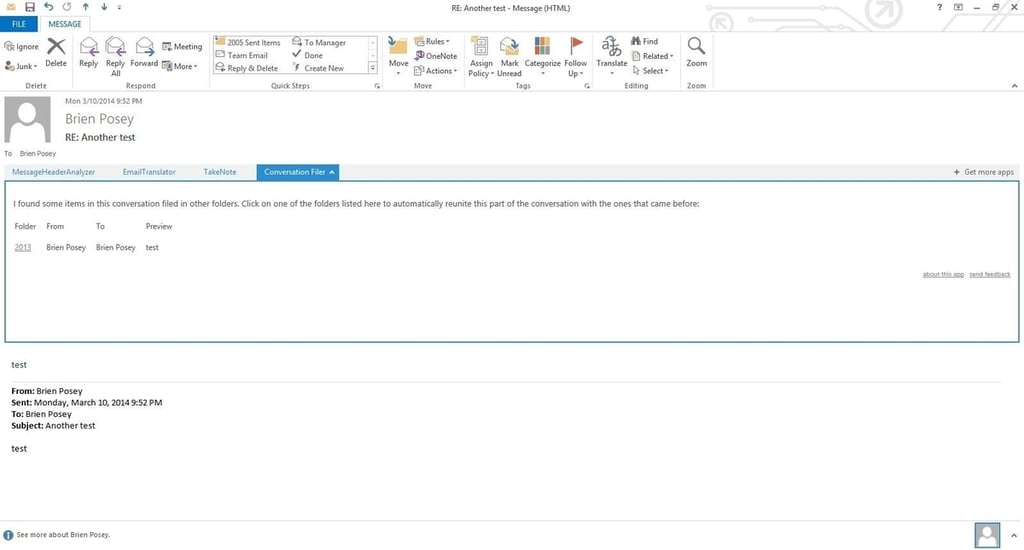Click the Translate button
This screenshot has height=550, width=1024.
[611, 57]
